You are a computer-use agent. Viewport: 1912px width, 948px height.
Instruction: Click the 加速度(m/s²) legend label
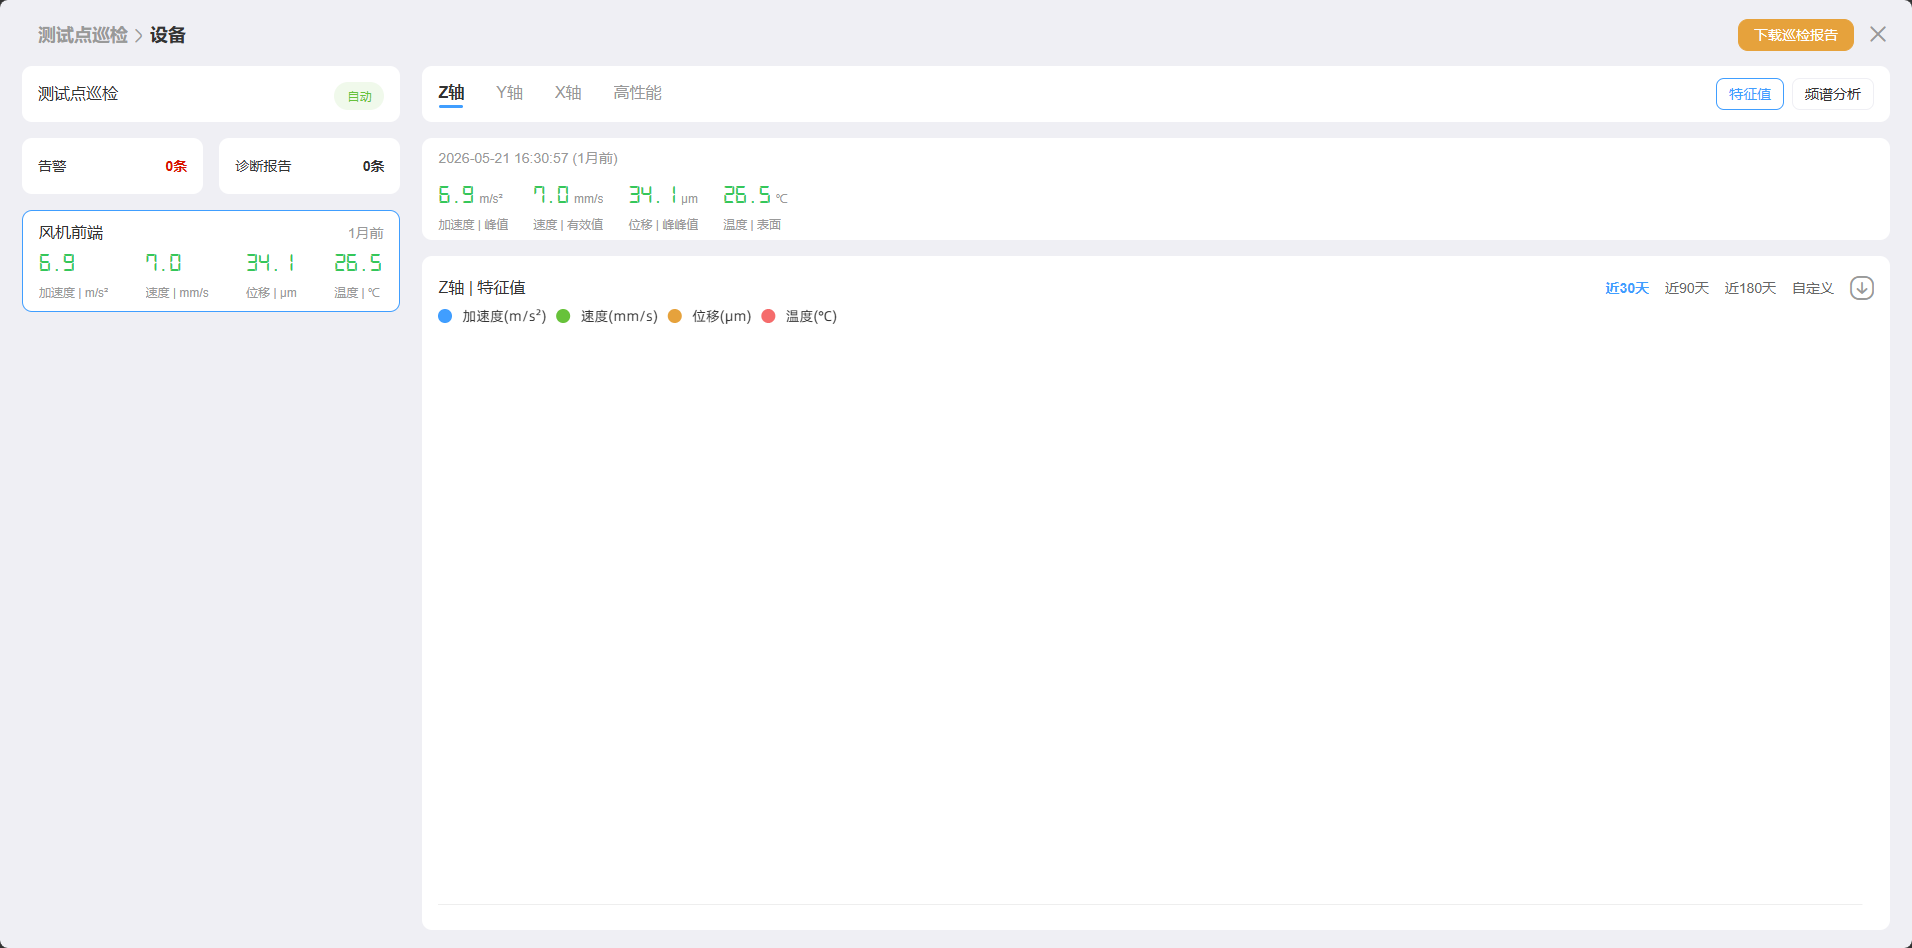[504, 316]
